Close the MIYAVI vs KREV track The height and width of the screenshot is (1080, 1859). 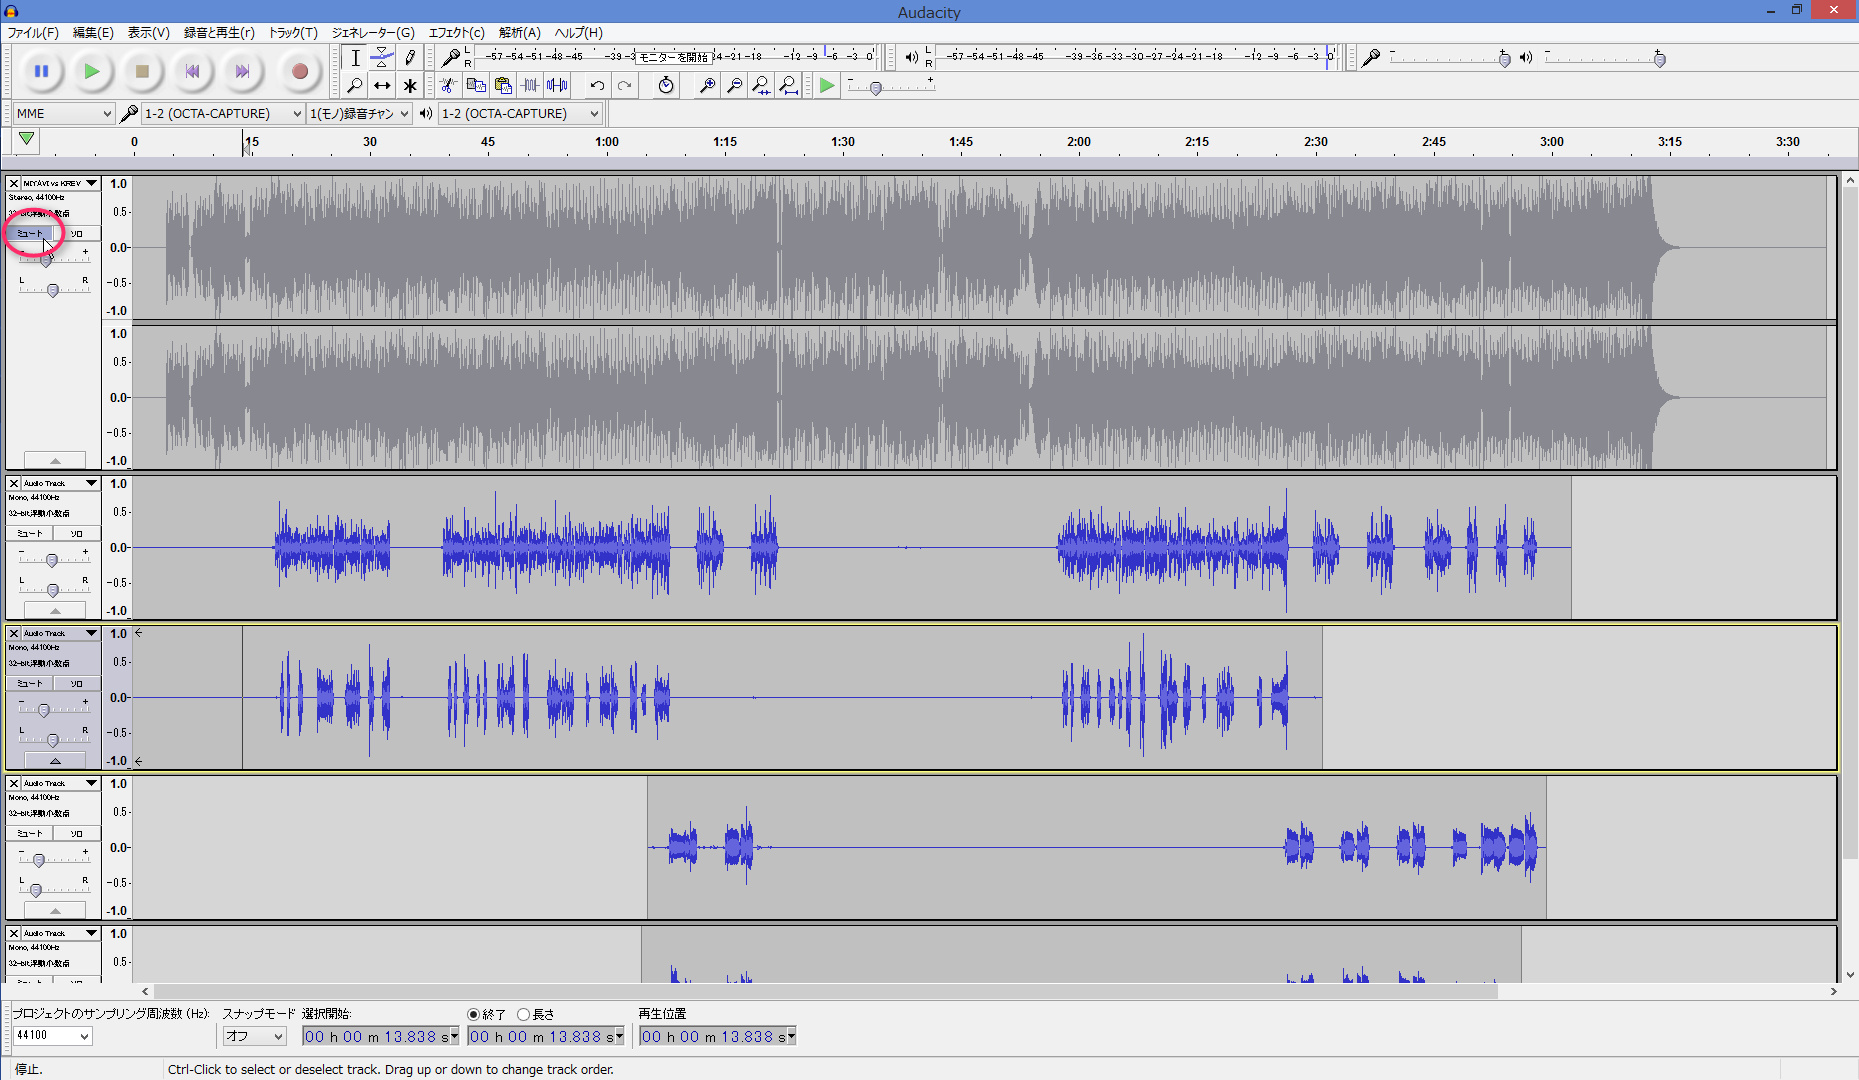tap(14, 183)
